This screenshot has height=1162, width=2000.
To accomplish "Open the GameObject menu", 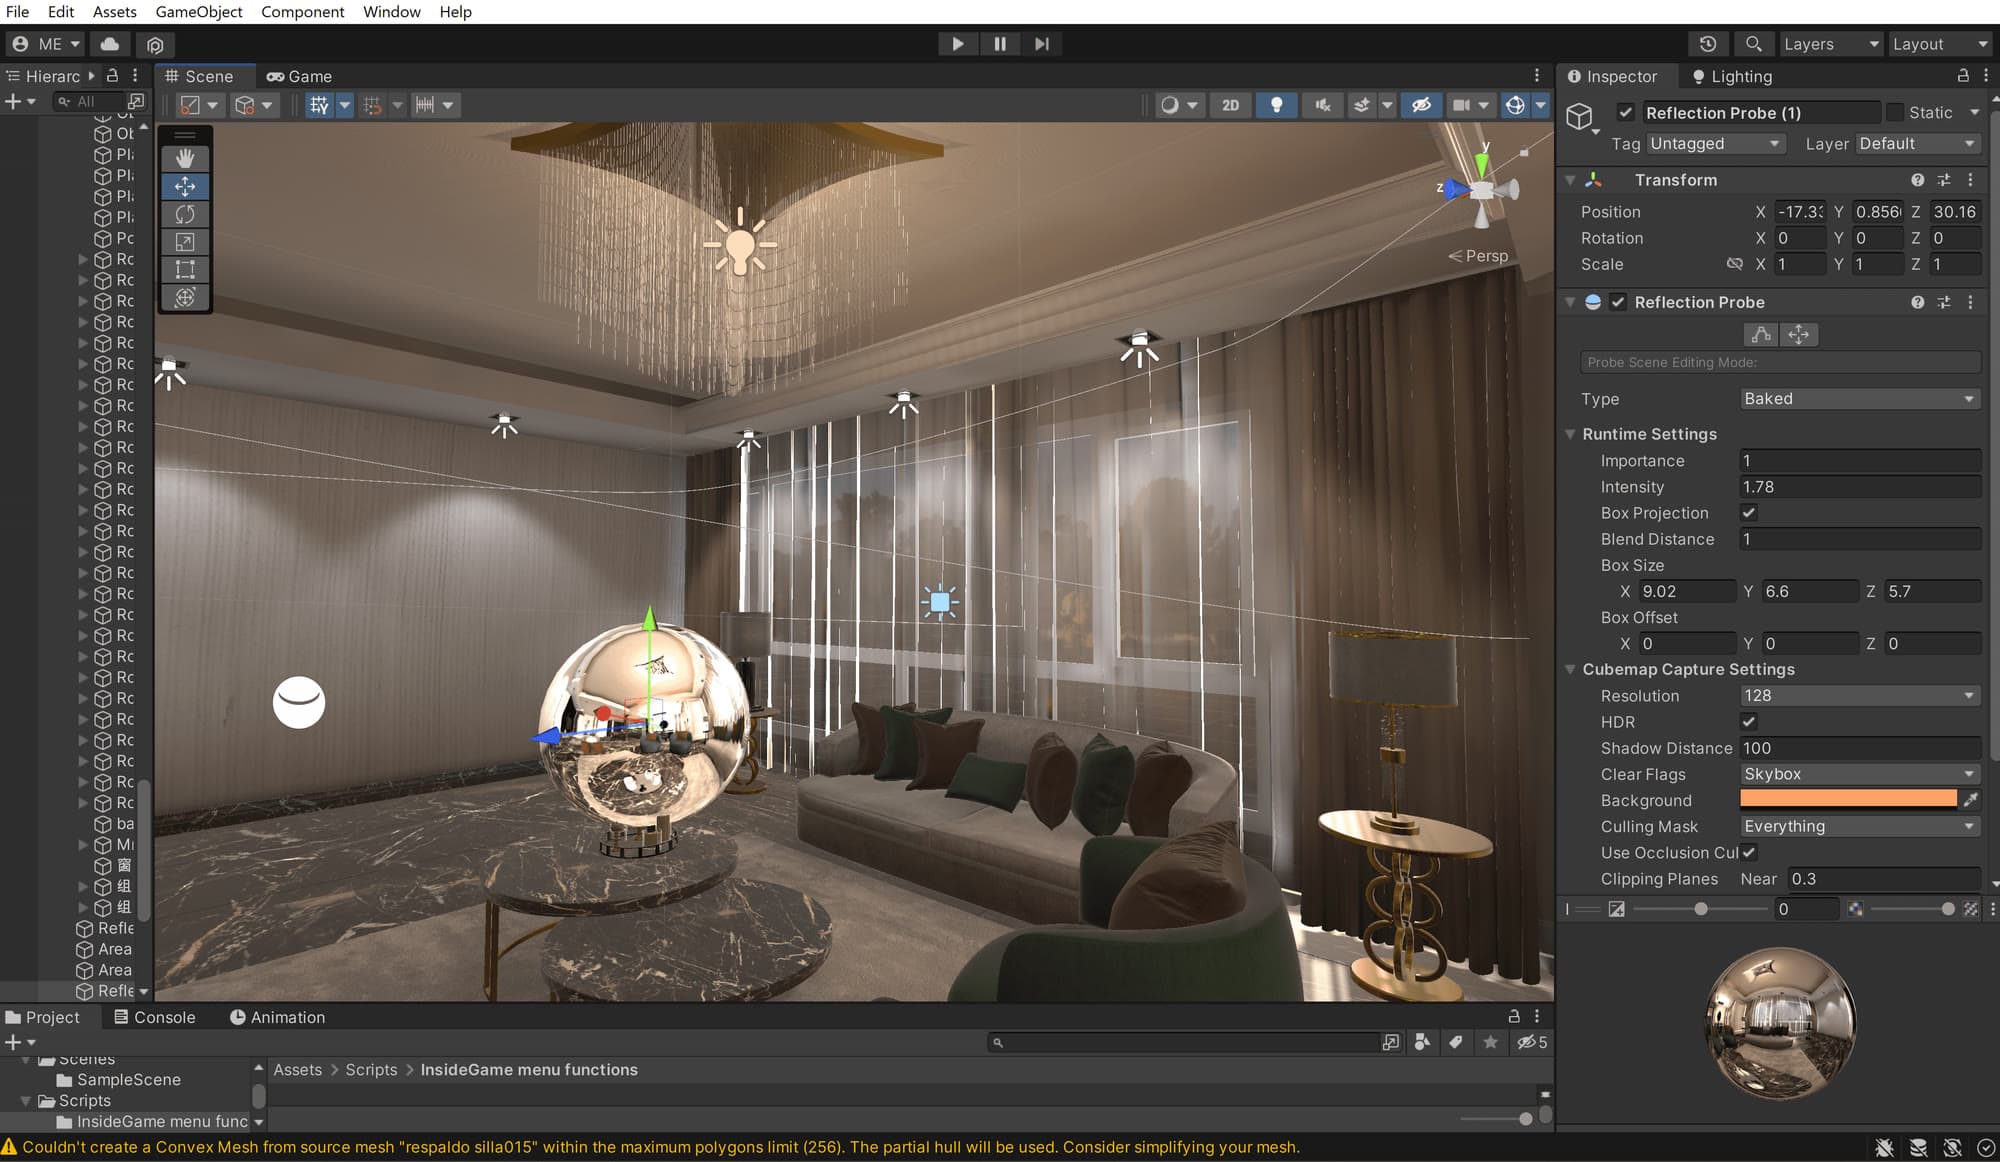I will (x=199, y=12).
